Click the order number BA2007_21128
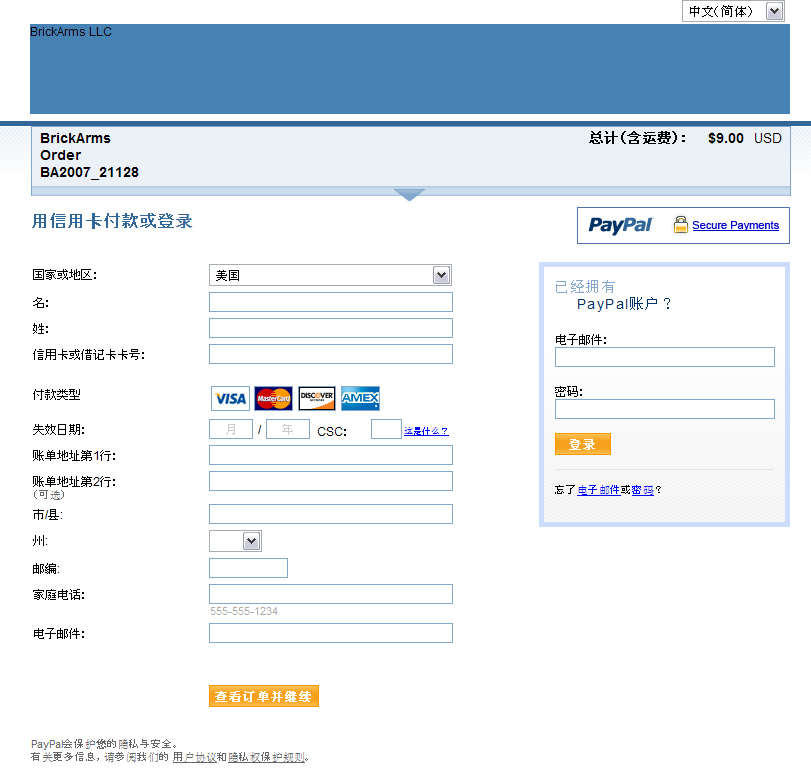 coord(89,172)
